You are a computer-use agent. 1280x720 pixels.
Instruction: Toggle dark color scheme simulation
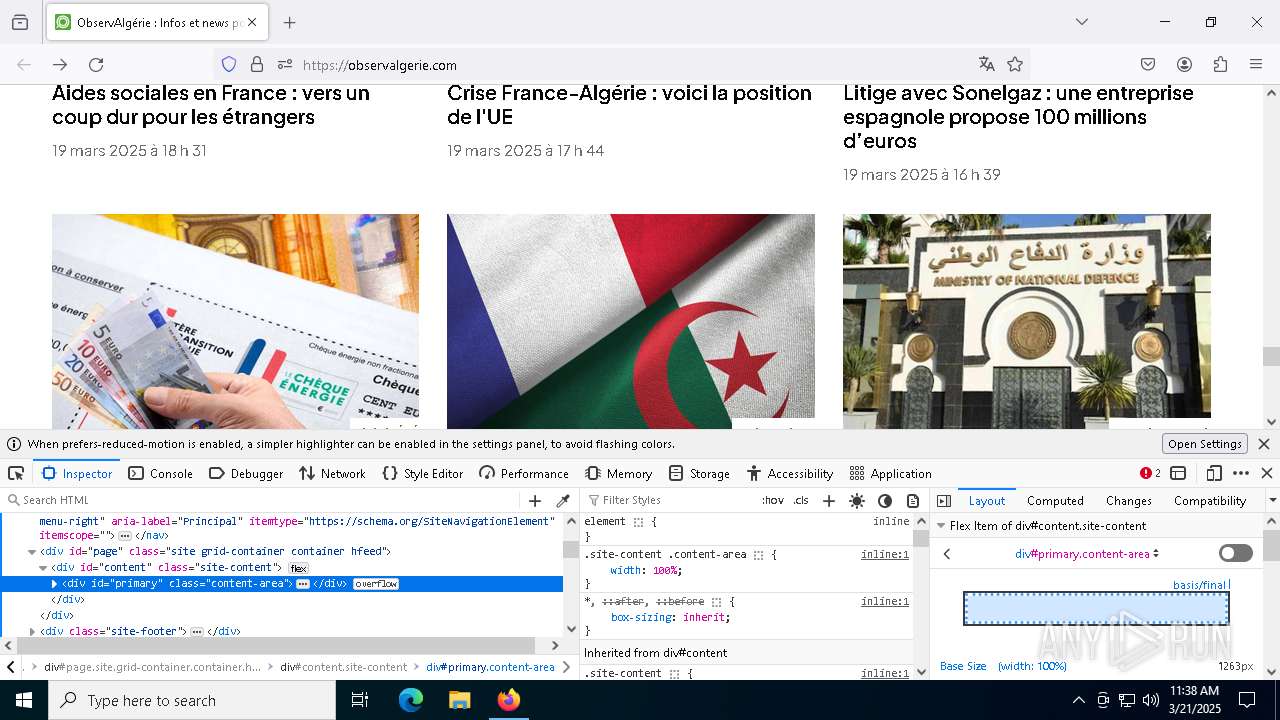point(885,501)
